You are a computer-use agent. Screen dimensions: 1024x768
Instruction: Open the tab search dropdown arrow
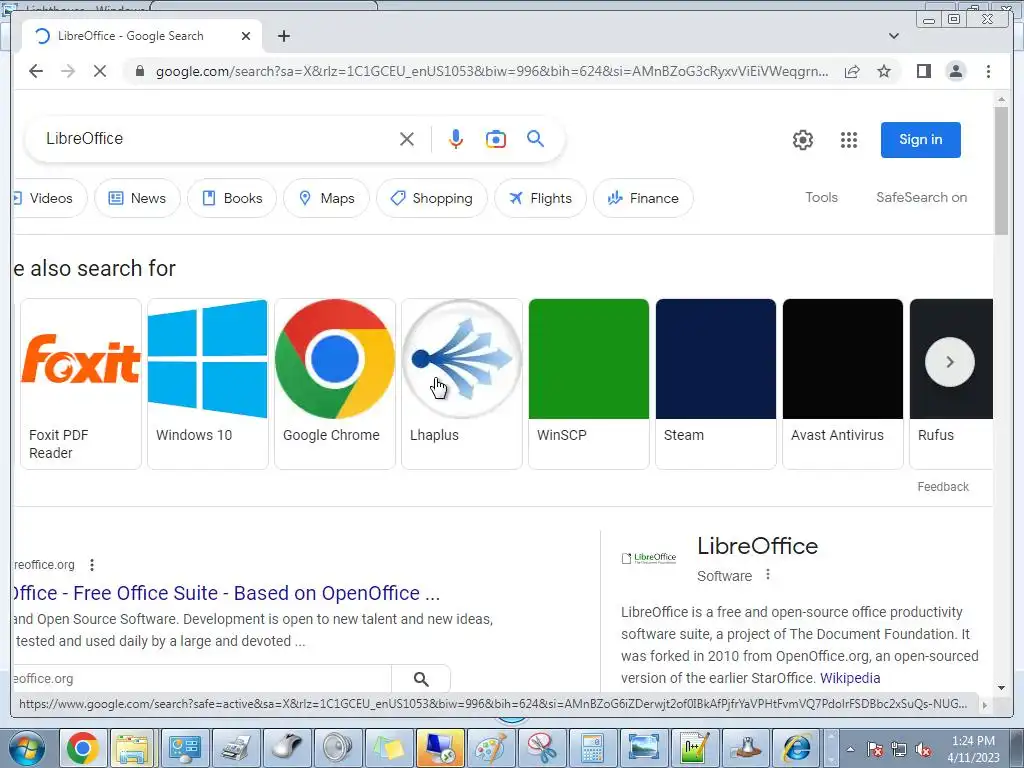(x=893, y=36)
